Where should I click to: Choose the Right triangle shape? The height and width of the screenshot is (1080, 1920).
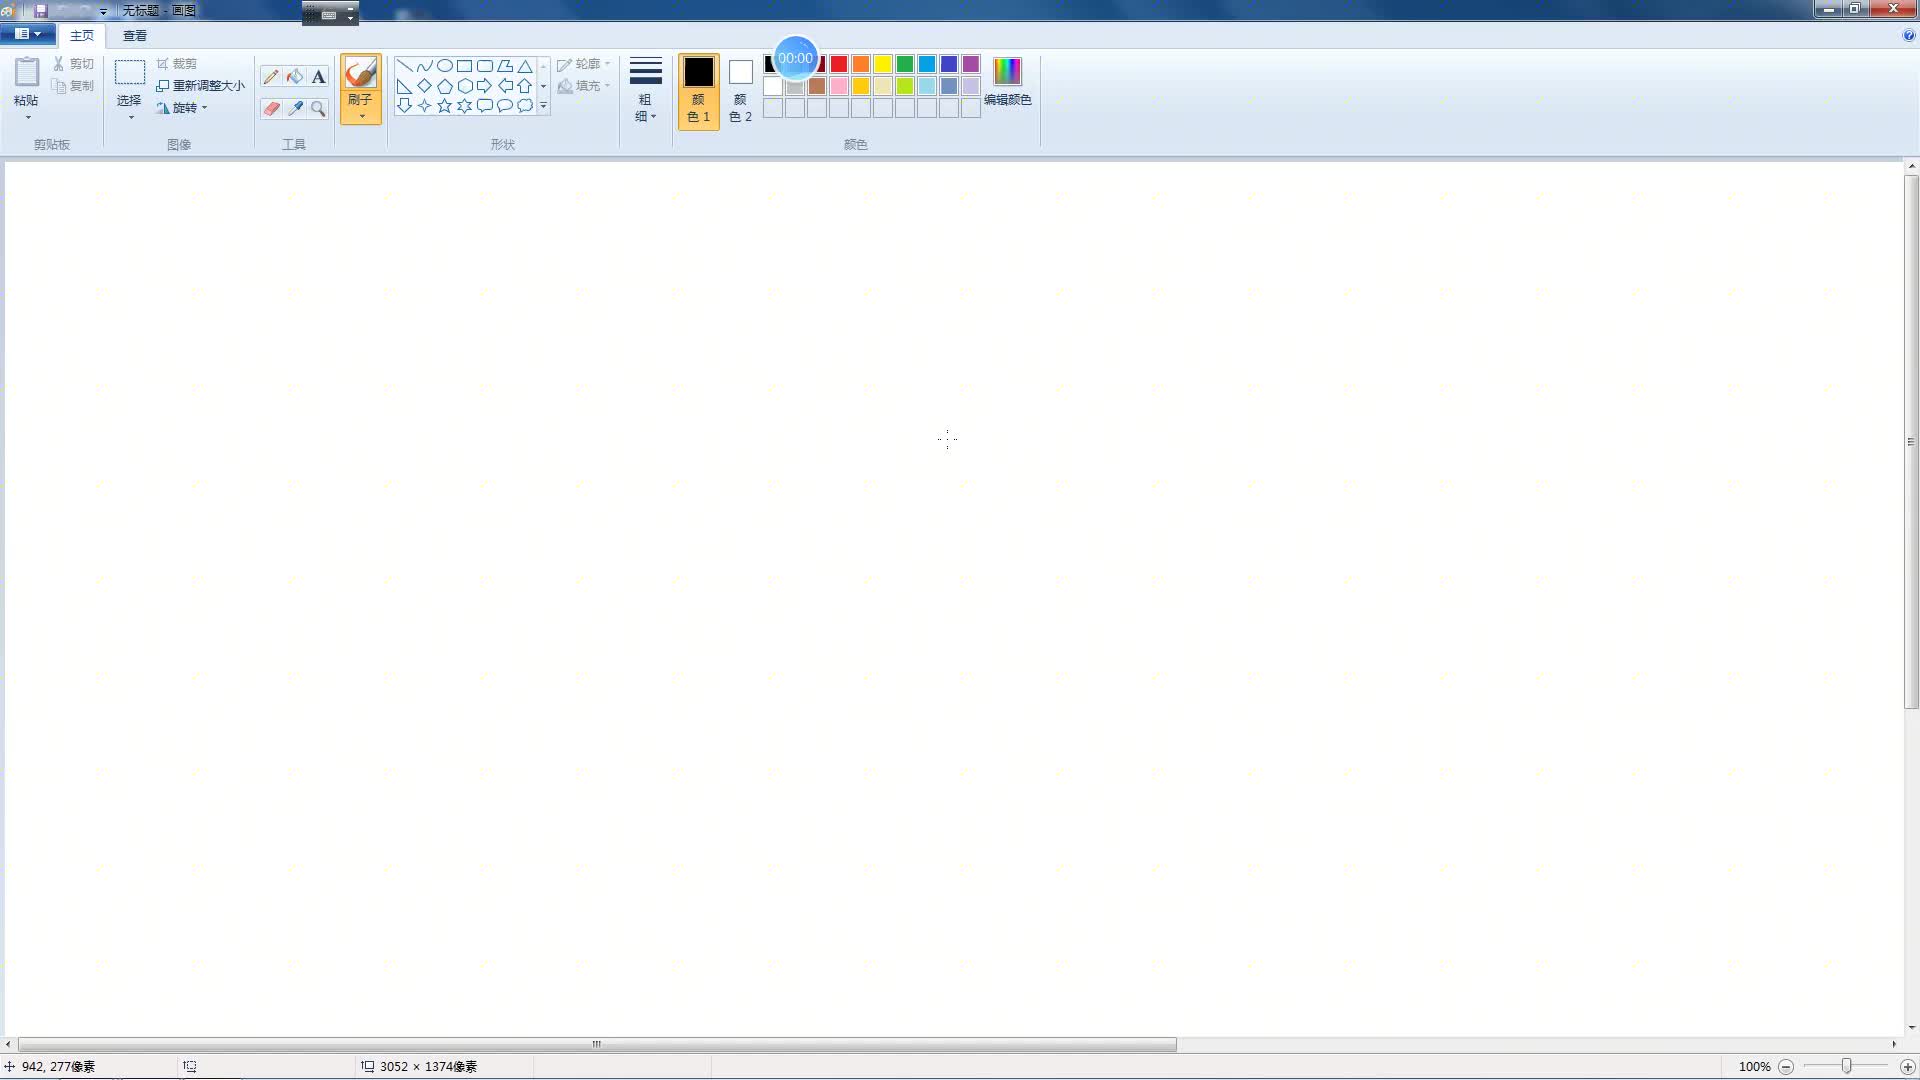click(x=405, y=86)
